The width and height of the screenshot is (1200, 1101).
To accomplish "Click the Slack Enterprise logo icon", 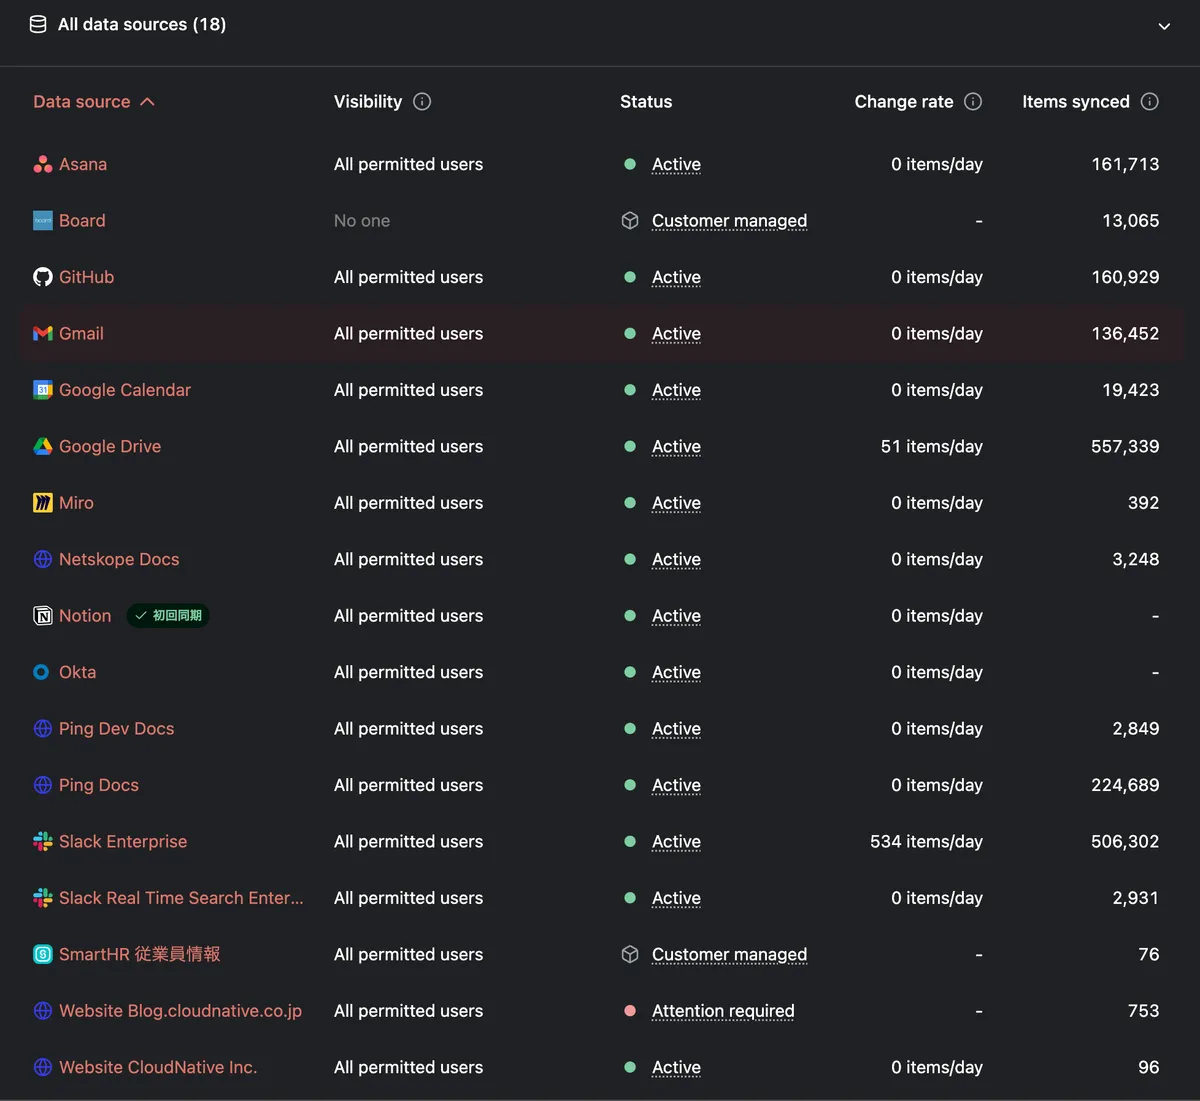I will (43, 842).
